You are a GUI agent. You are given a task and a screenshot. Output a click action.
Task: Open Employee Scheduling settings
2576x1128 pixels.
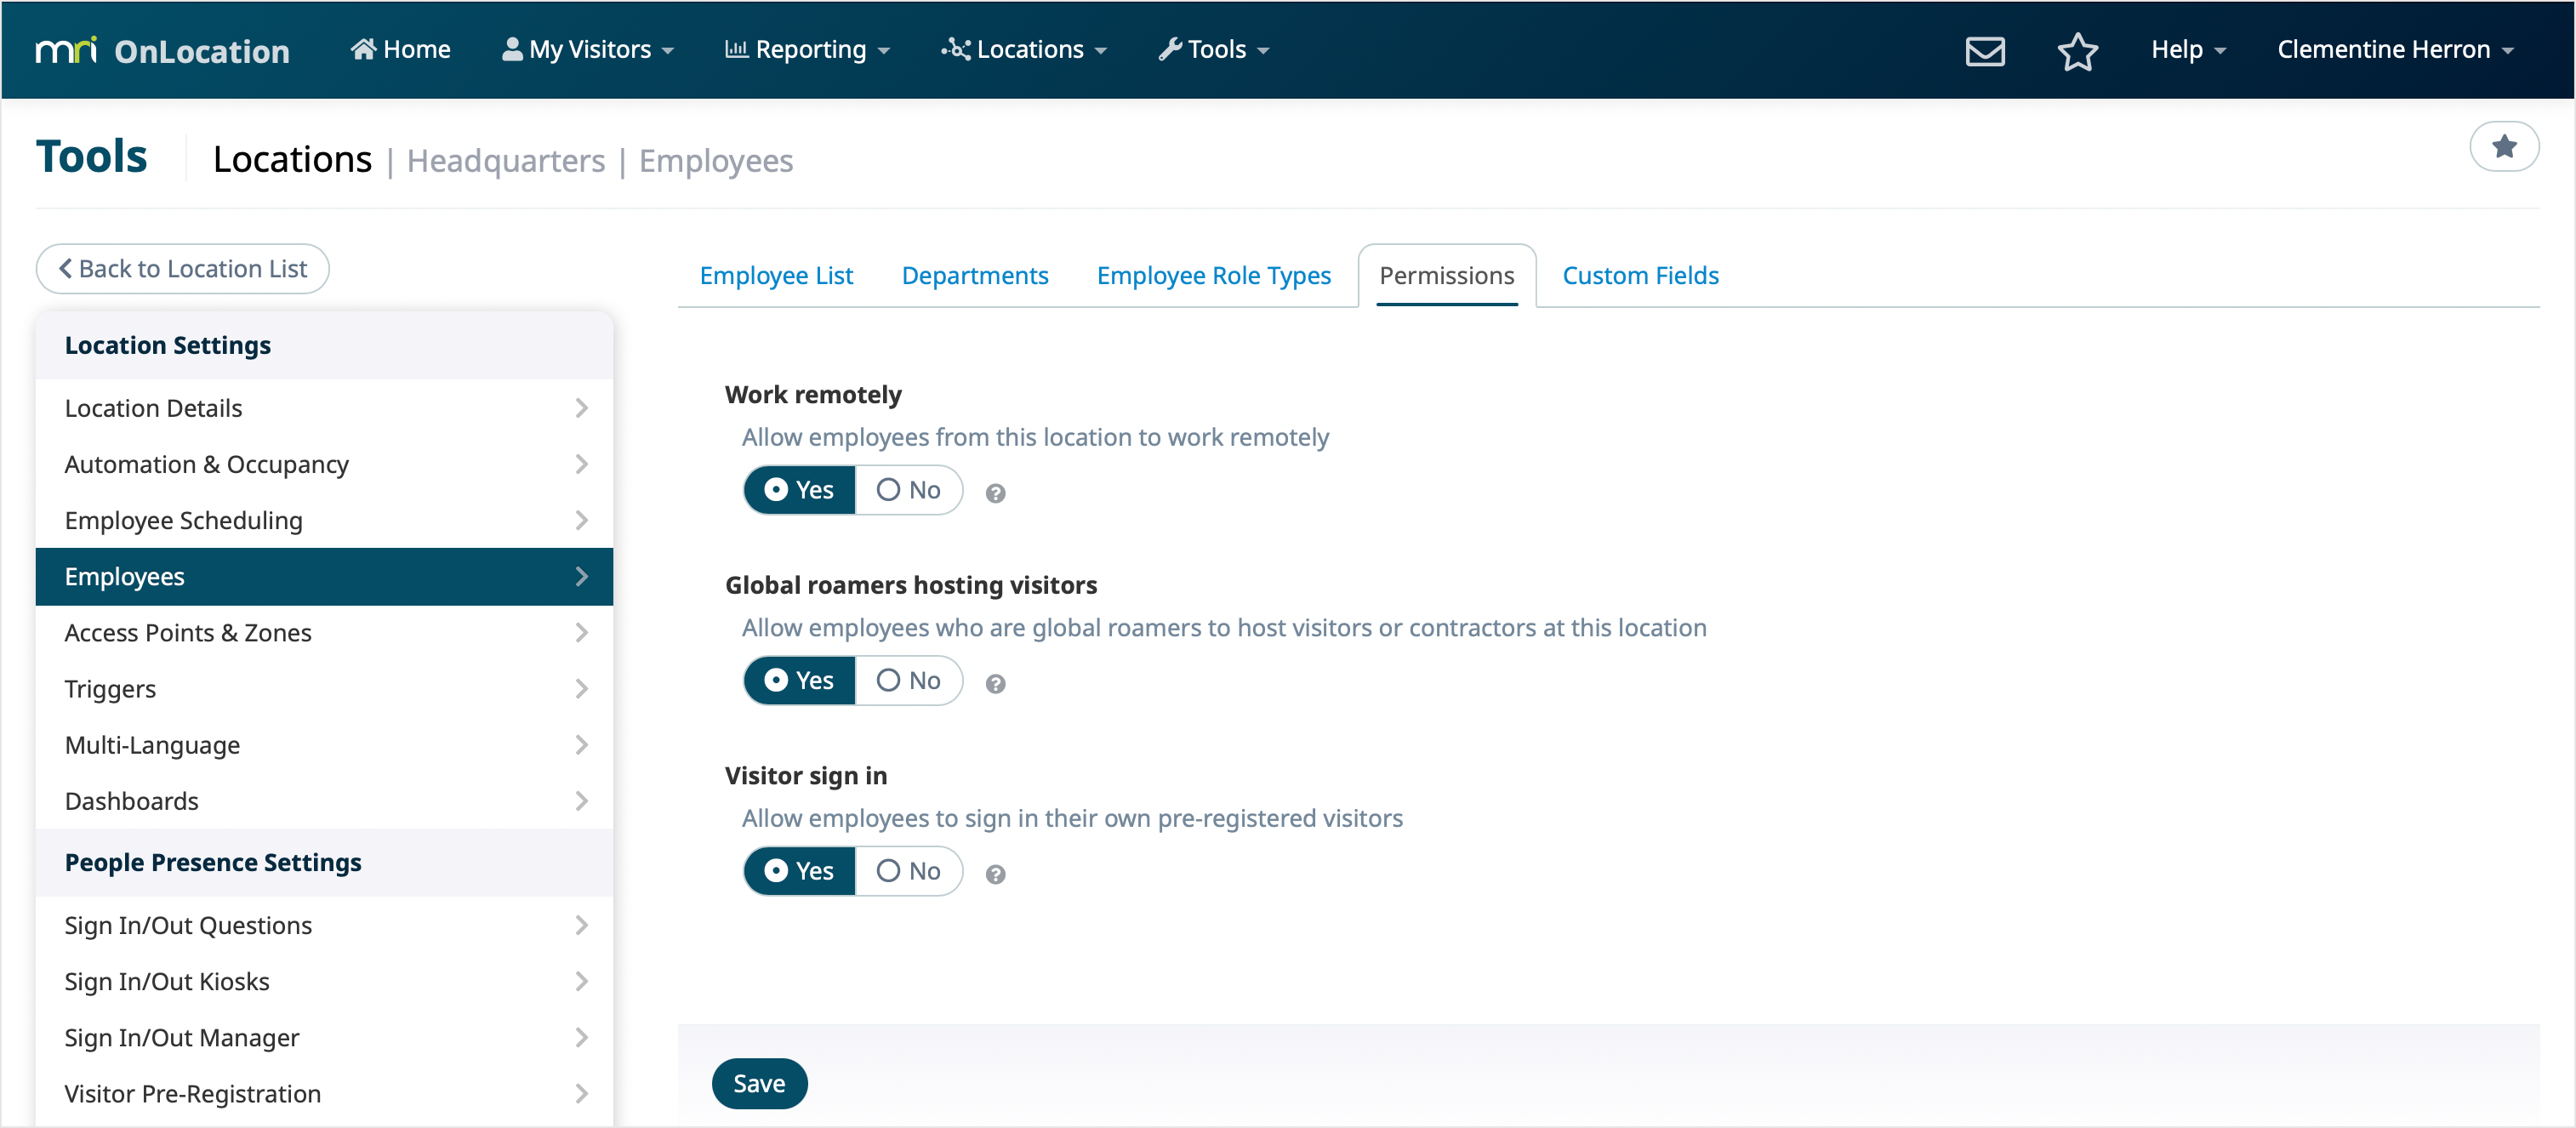point(324,520)
